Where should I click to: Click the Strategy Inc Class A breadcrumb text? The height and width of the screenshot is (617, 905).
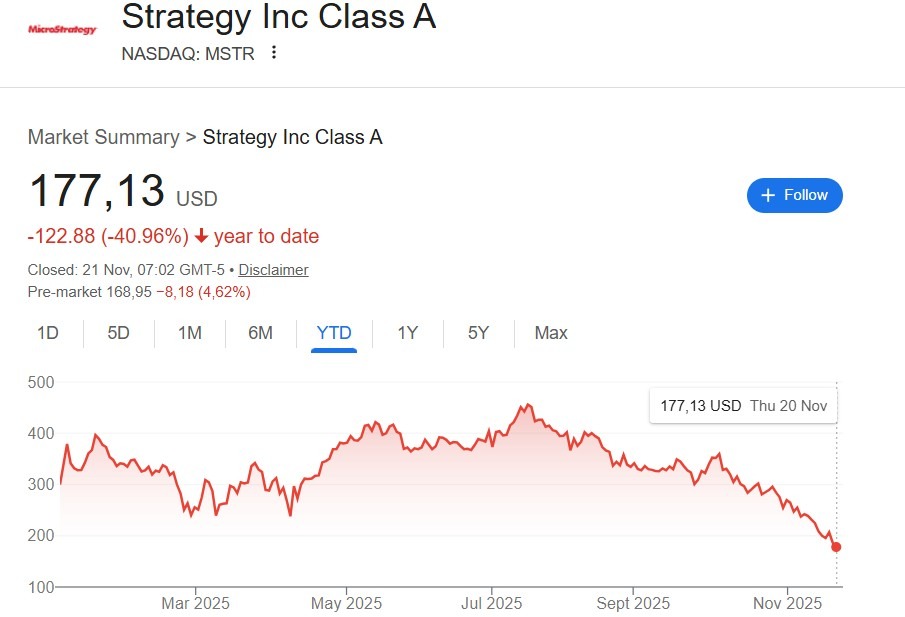(292, 137)
